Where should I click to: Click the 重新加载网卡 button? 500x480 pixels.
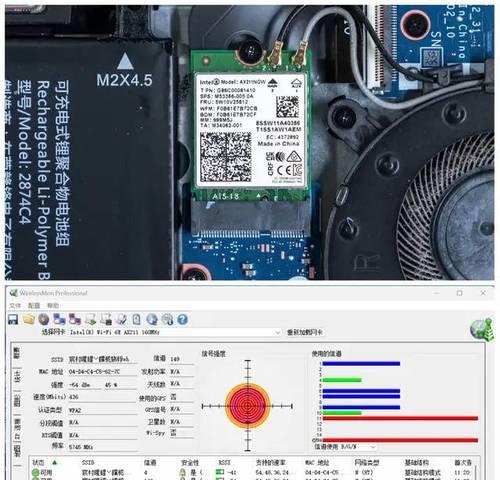pyautogui.click(x=305, y=332)
